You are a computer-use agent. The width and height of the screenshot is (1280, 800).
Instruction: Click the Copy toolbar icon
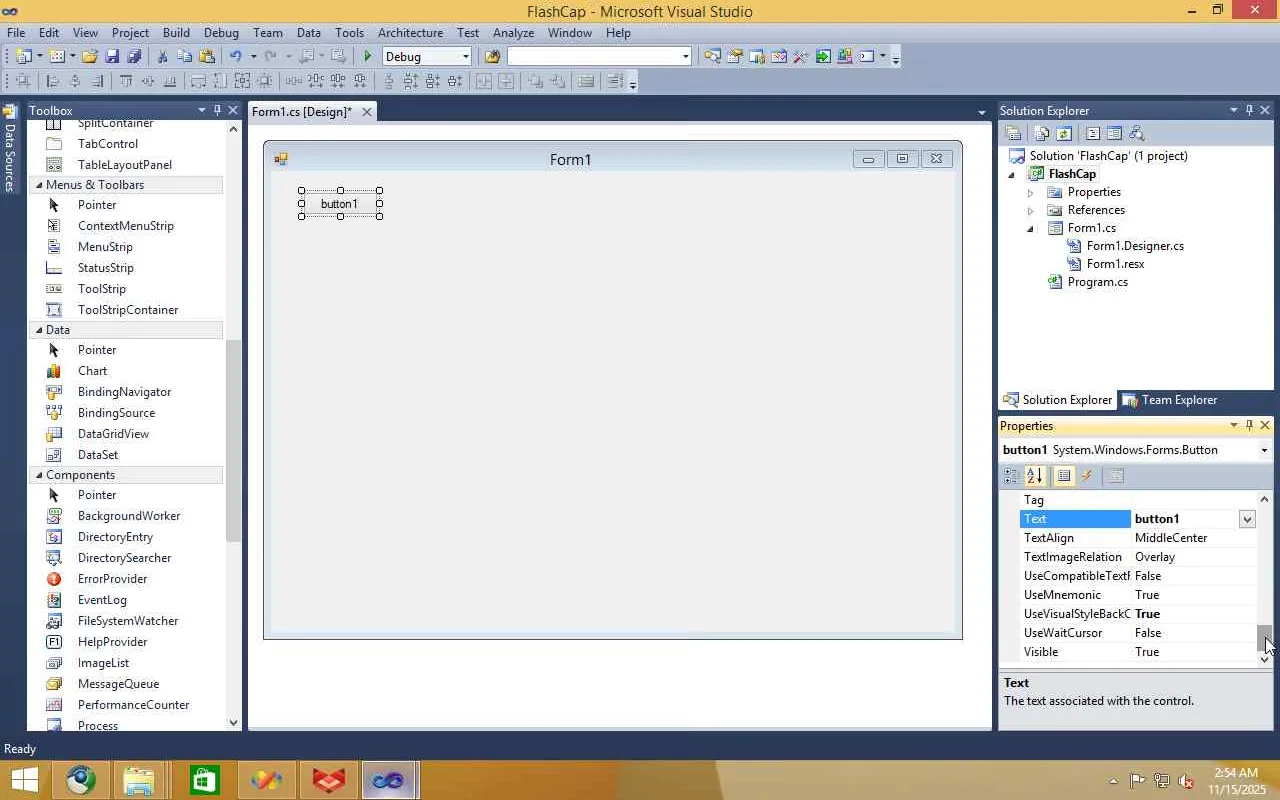(185, 56)
